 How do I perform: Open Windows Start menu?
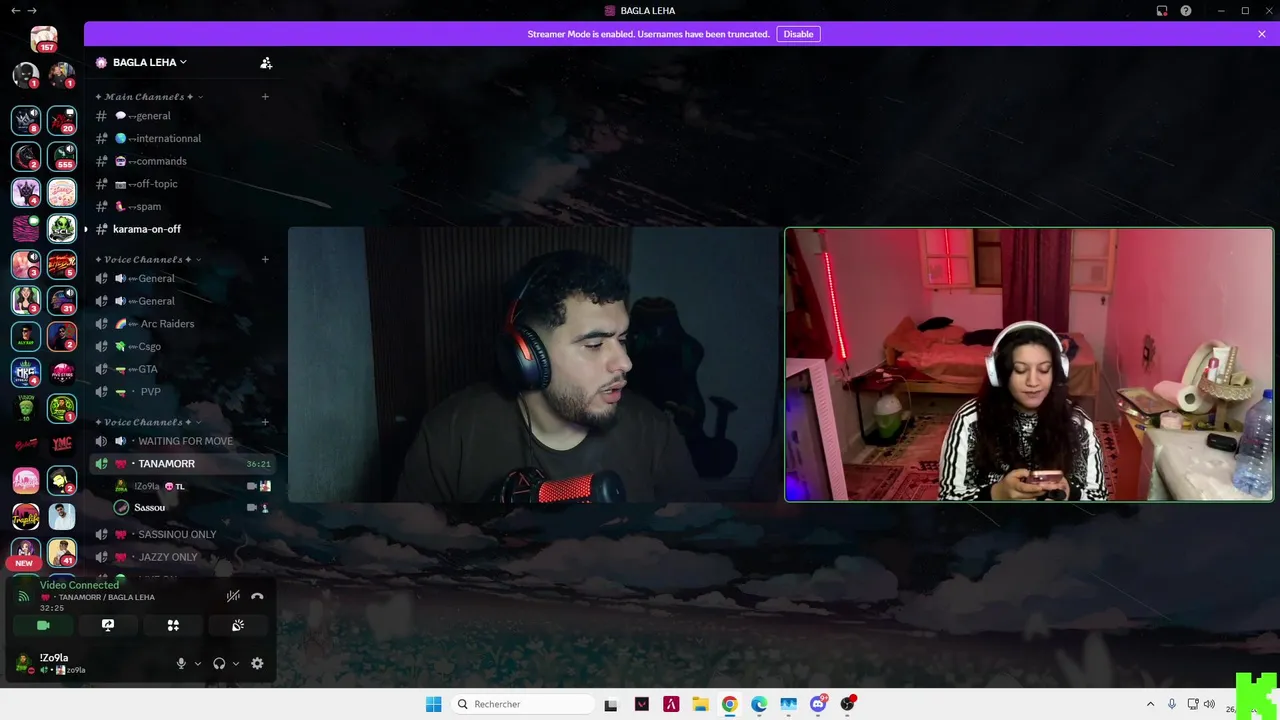click(x=433, y=704)
